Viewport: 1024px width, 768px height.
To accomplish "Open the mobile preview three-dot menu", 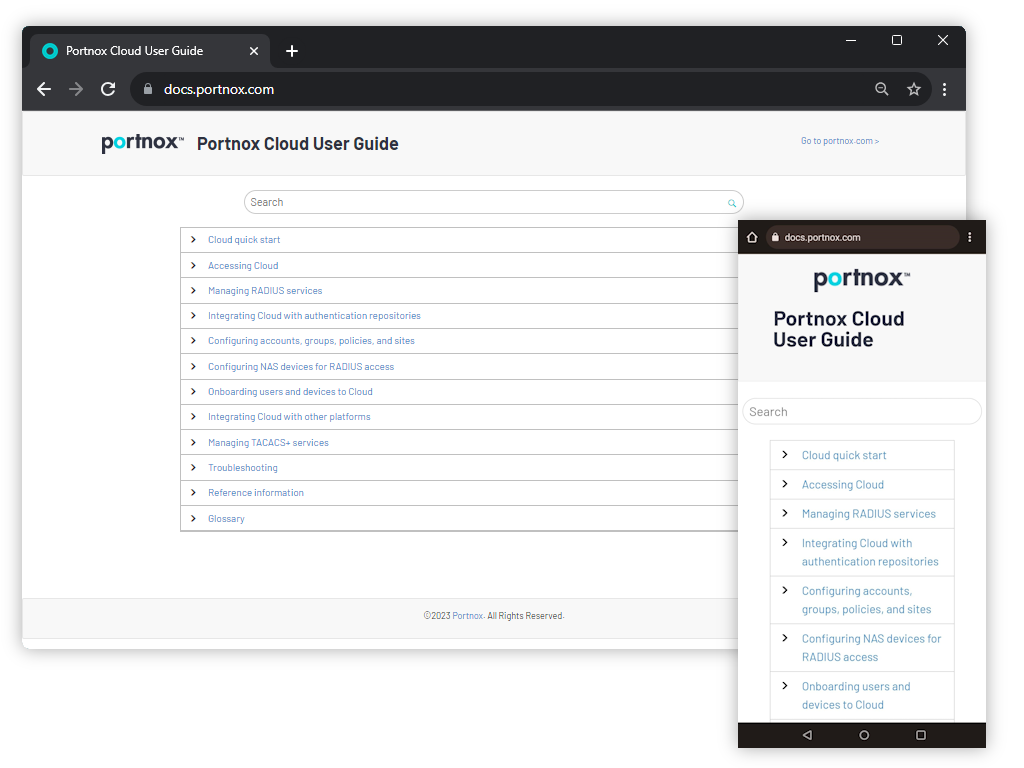I will (969, 237).
